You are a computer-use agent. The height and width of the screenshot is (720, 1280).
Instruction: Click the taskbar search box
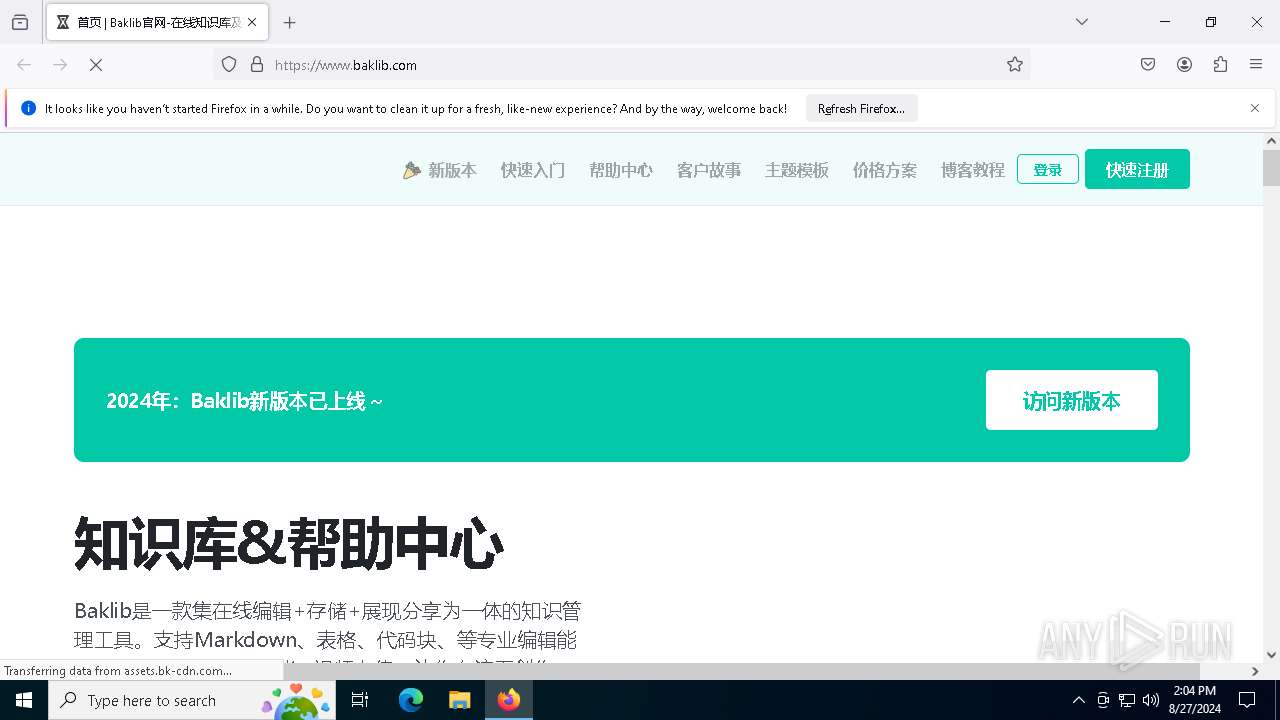[x=192, y=700]
